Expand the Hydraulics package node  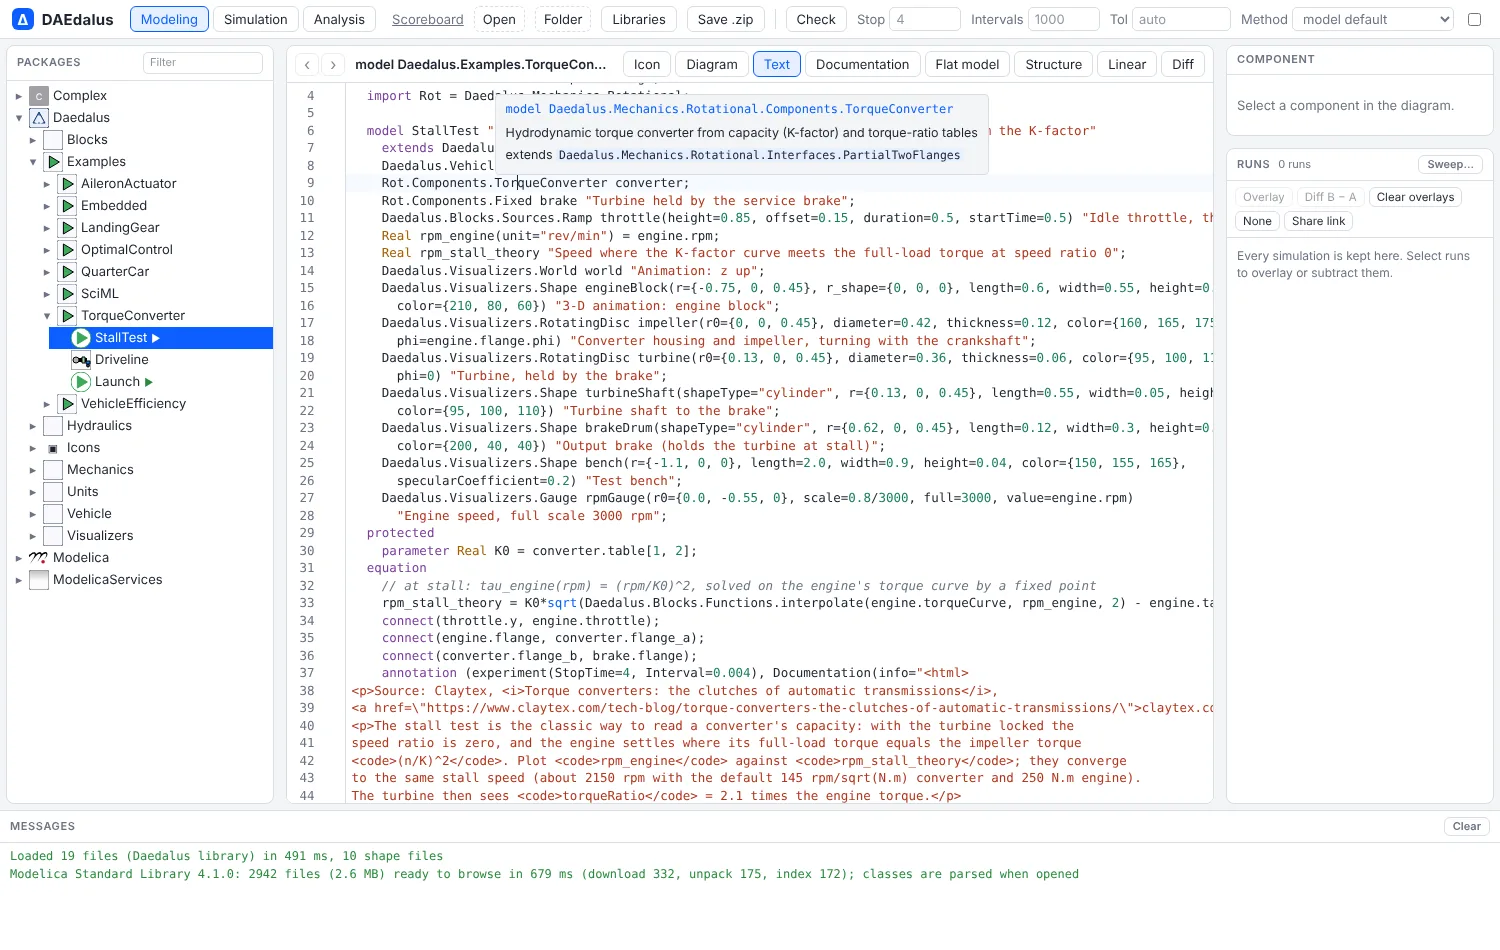32,426
